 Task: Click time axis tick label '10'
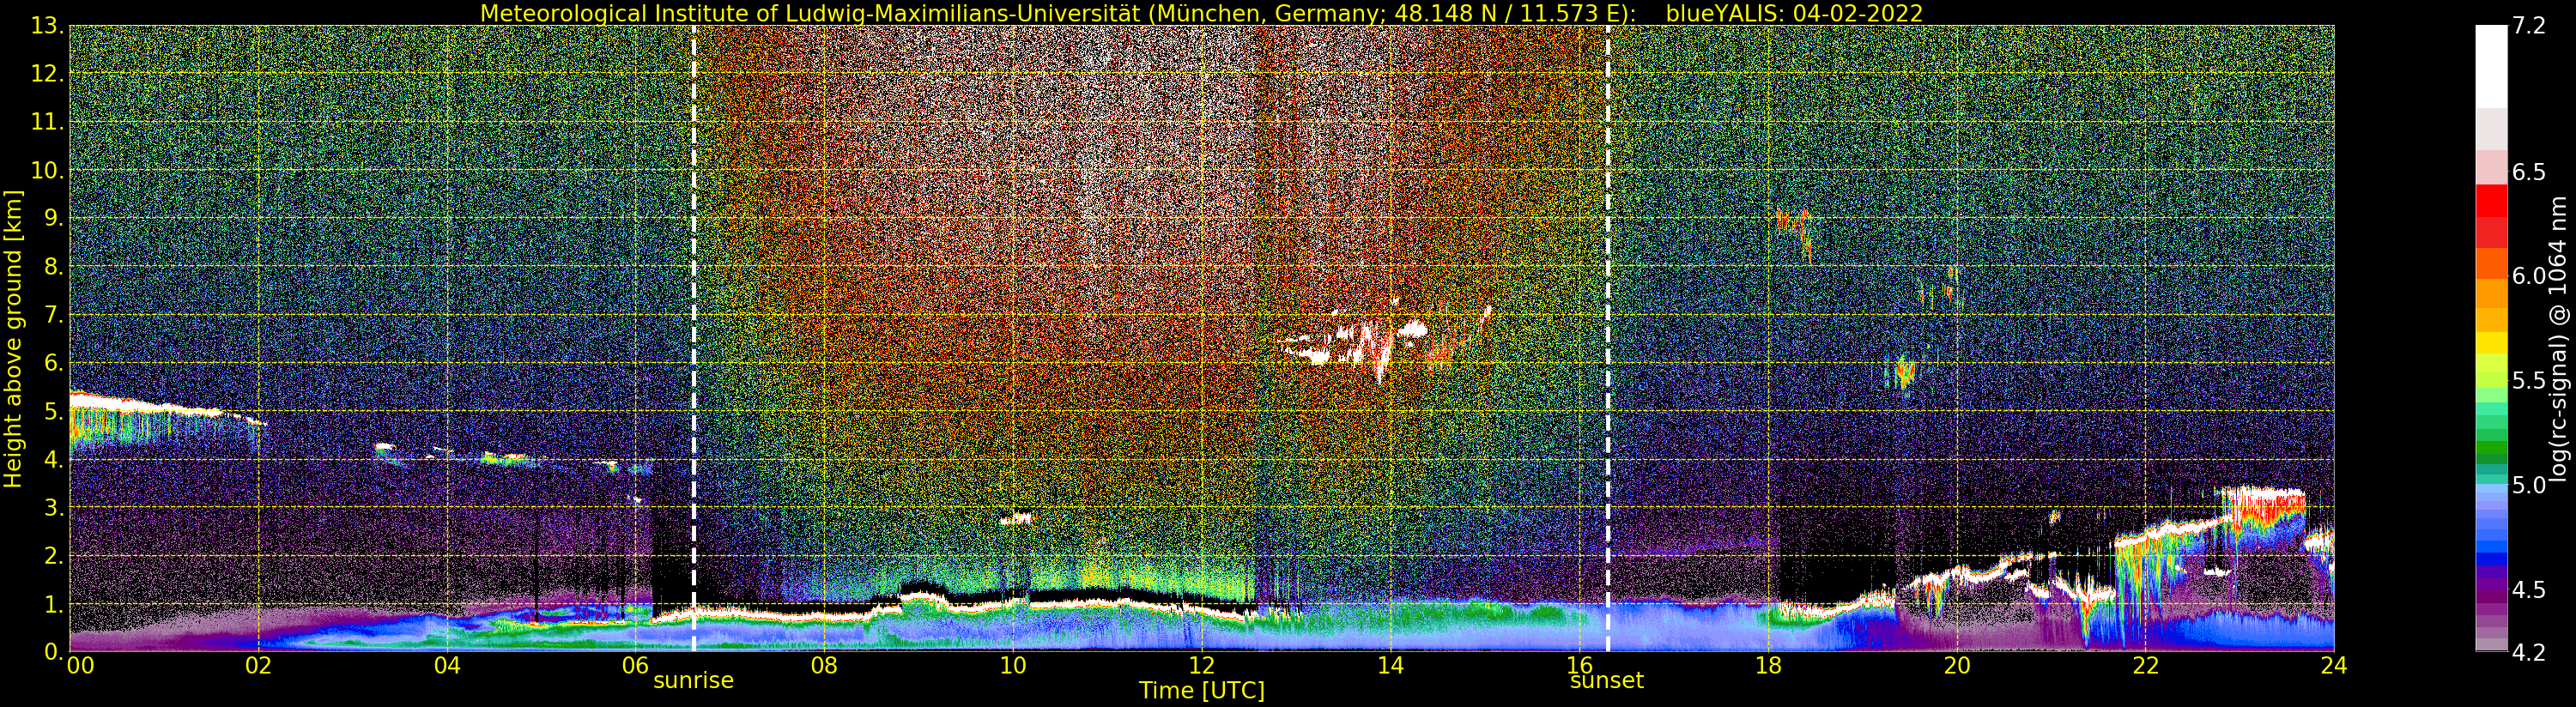pyautogui.click(x=1013, y=666)
